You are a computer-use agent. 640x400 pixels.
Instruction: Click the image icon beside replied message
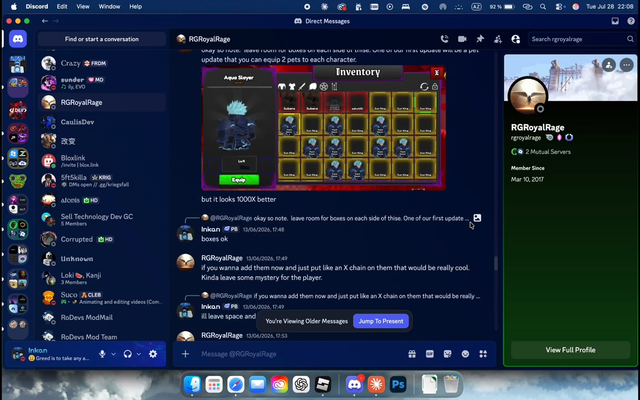coord(477,218)
